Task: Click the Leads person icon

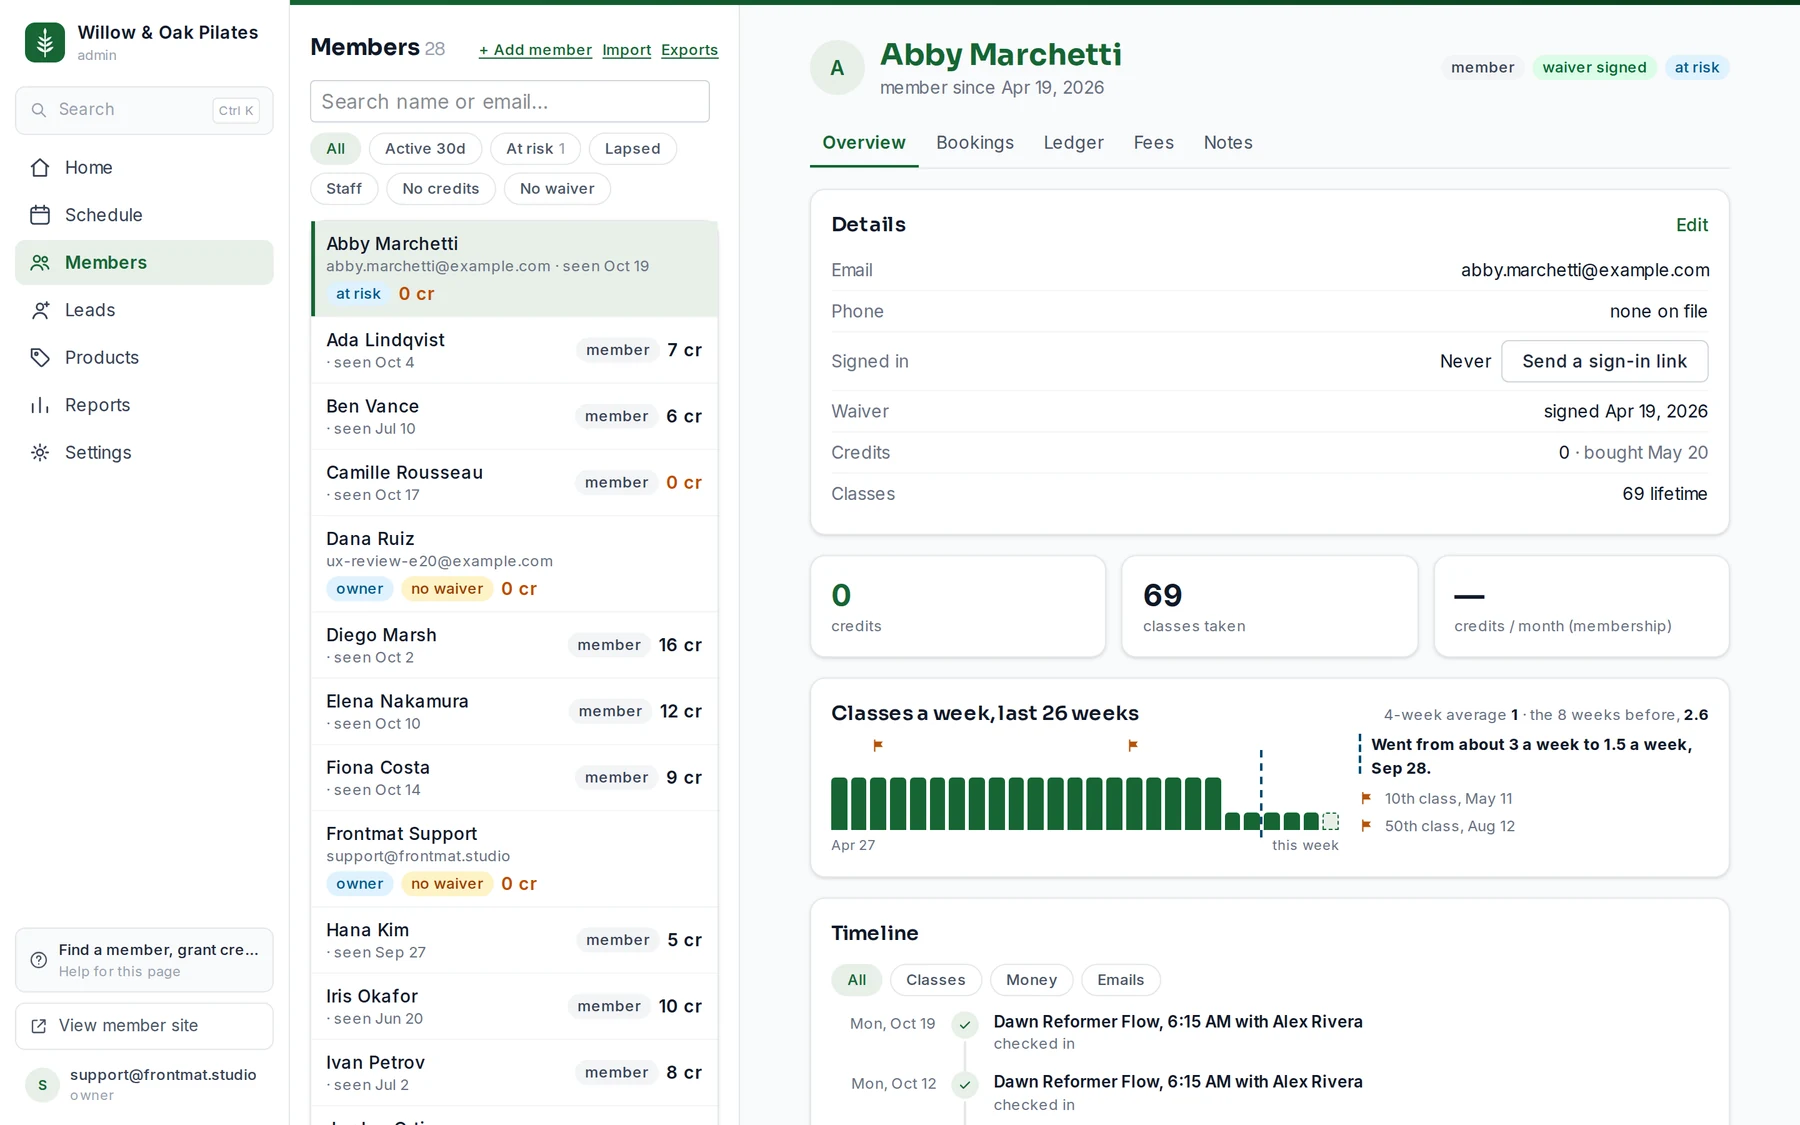Action: coord(40,310)
